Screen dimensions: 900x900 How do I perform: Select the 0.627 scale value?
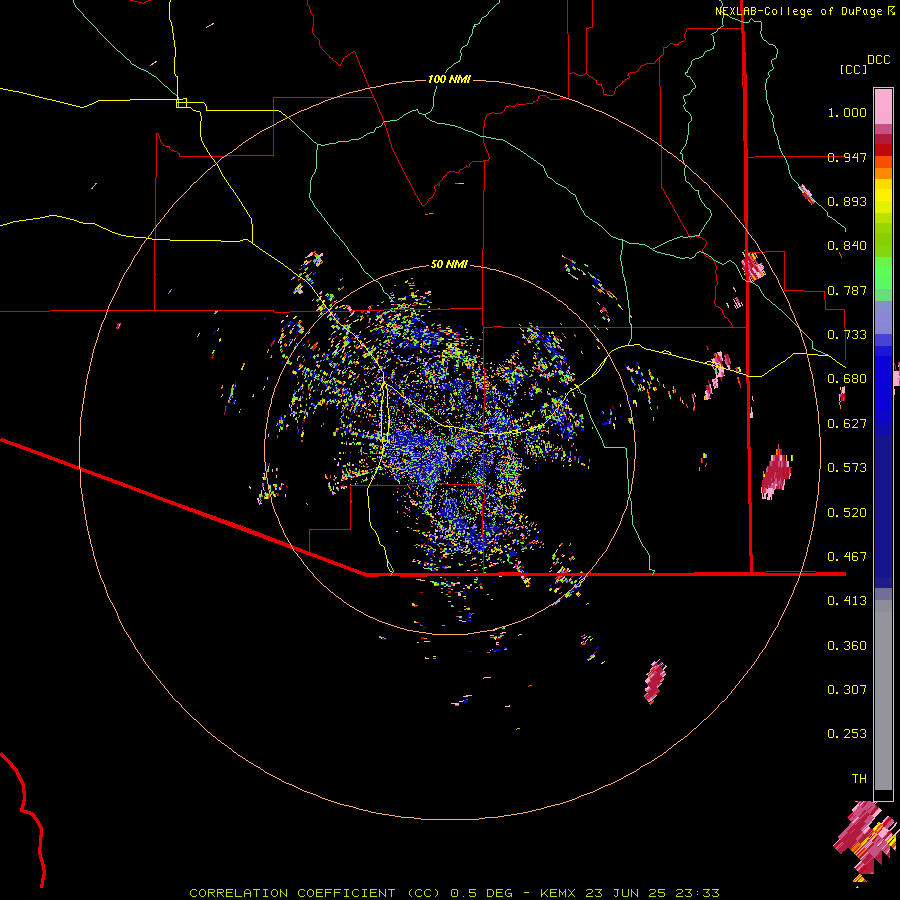click(847, 424)
